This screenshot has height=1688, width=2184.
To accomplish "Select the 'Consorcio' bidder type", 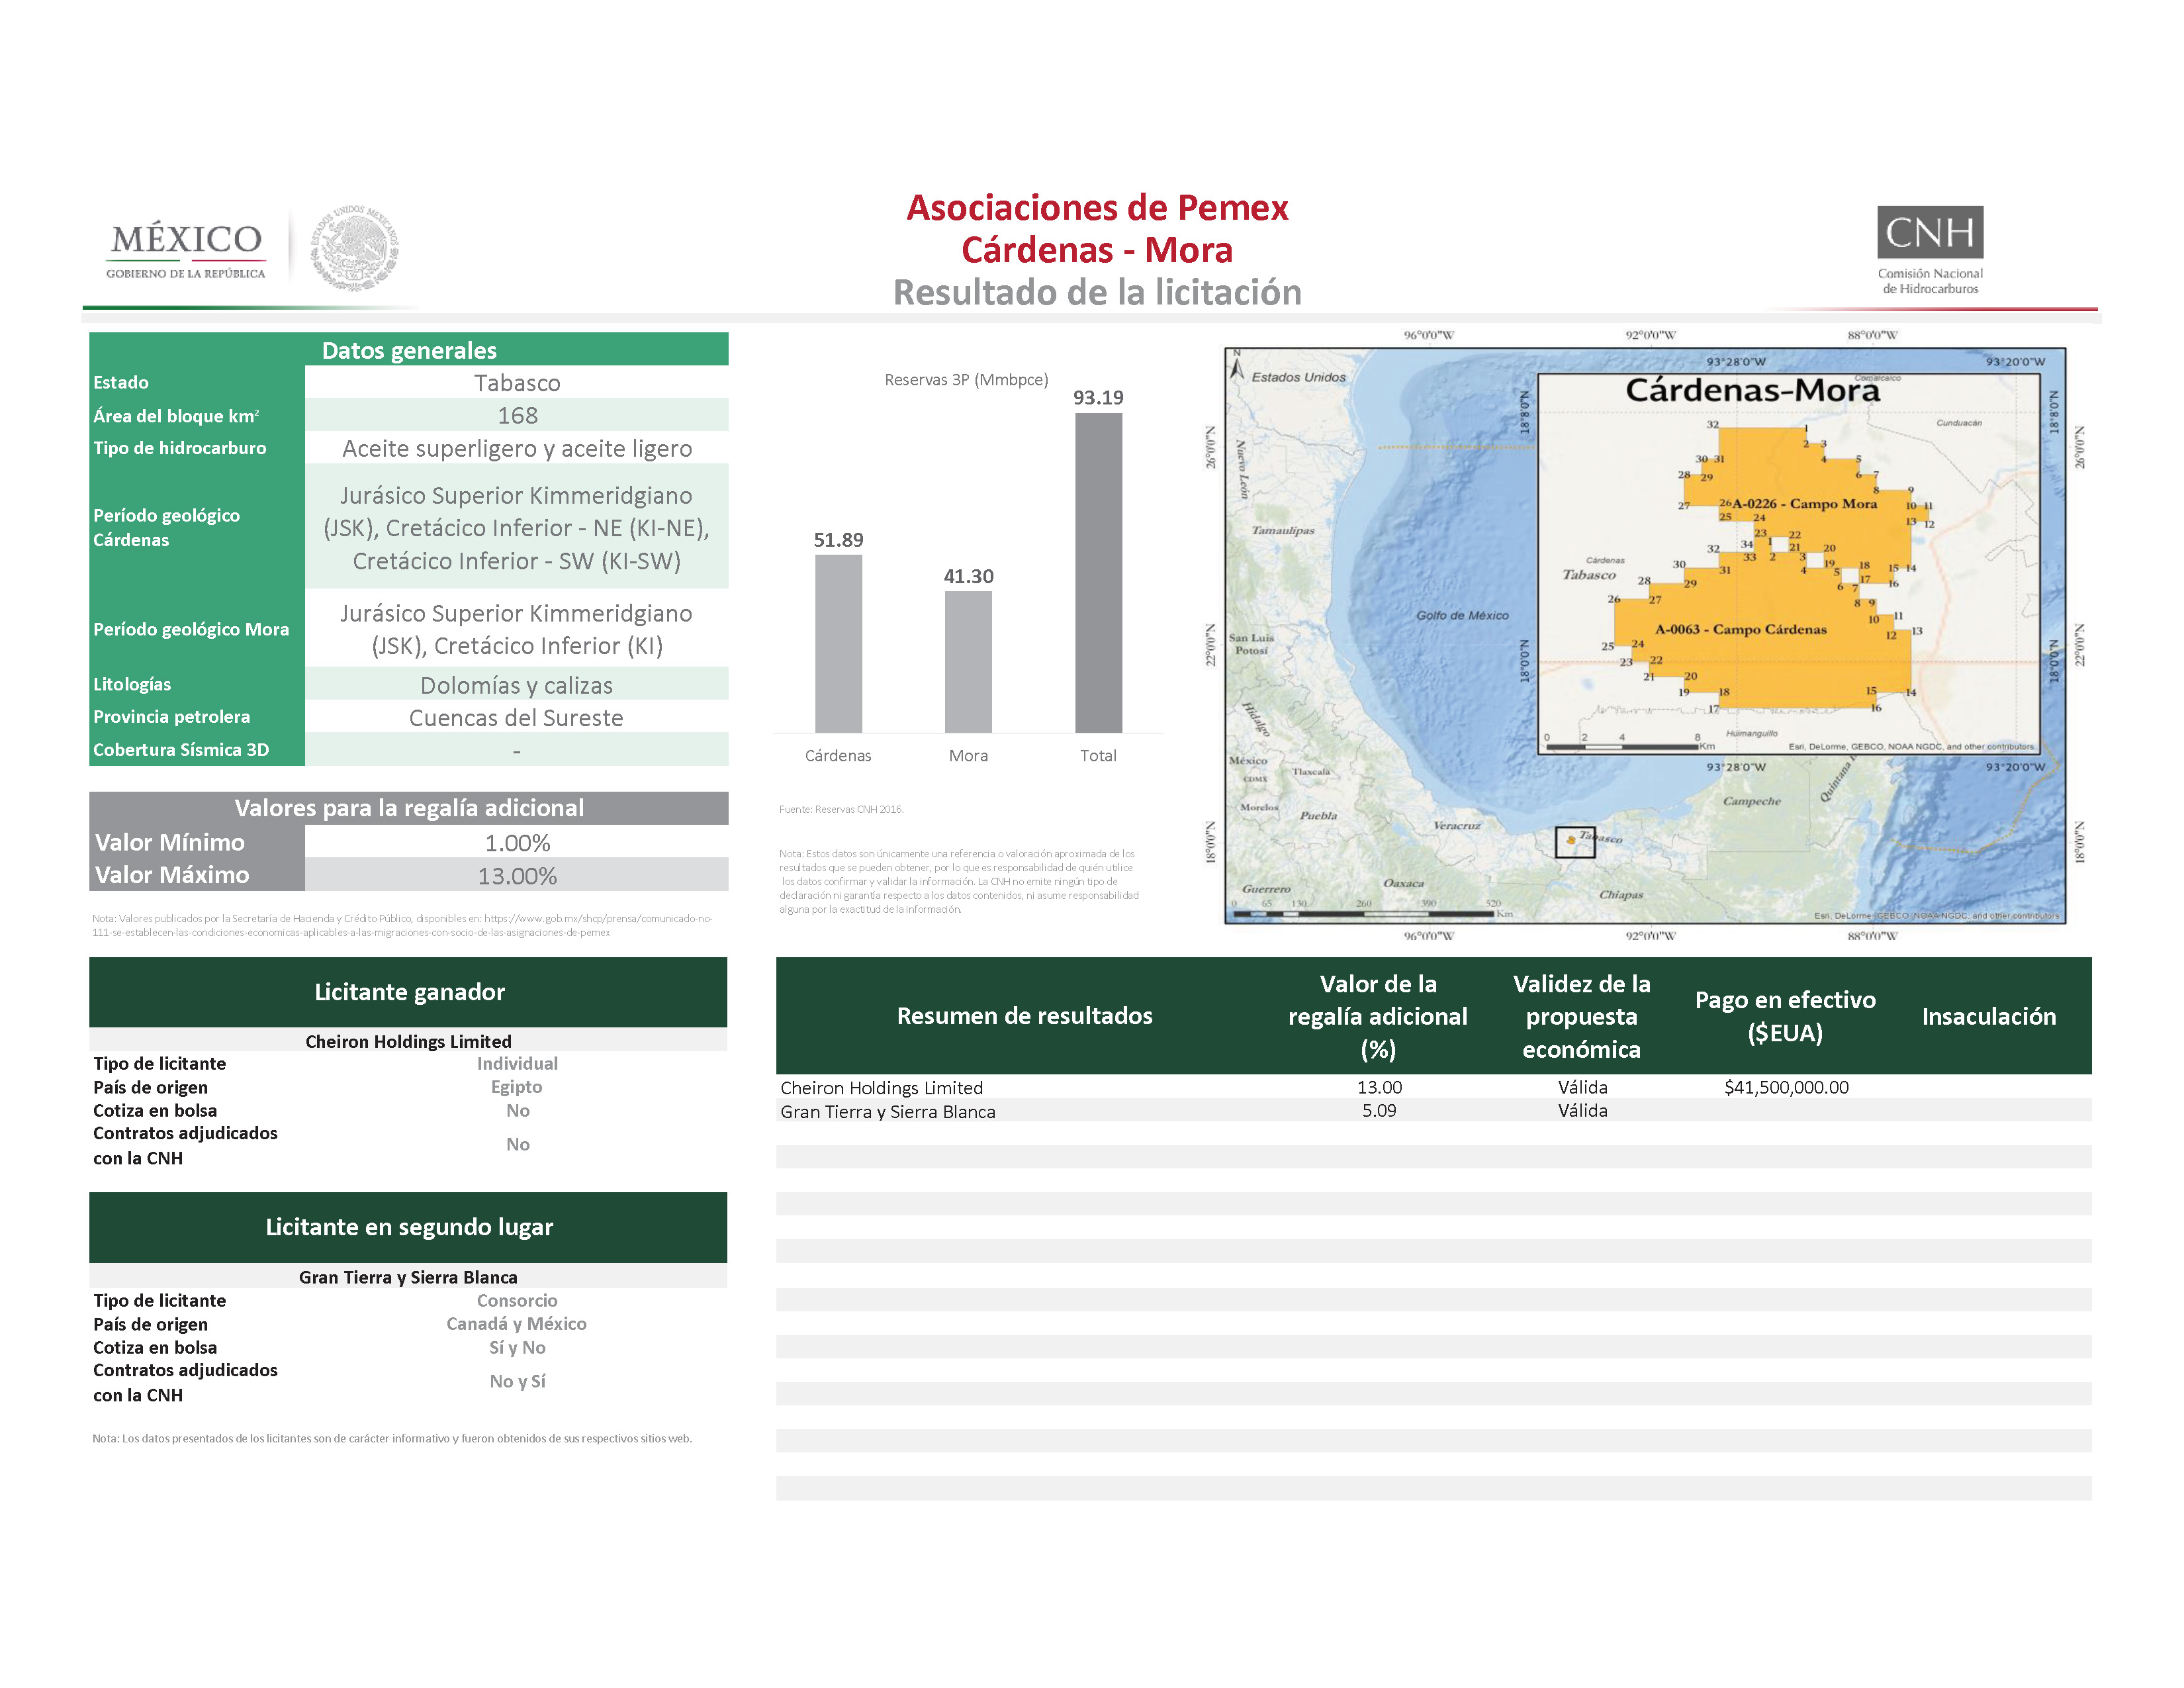I will pyautogui.click(x=517, y=1300).
